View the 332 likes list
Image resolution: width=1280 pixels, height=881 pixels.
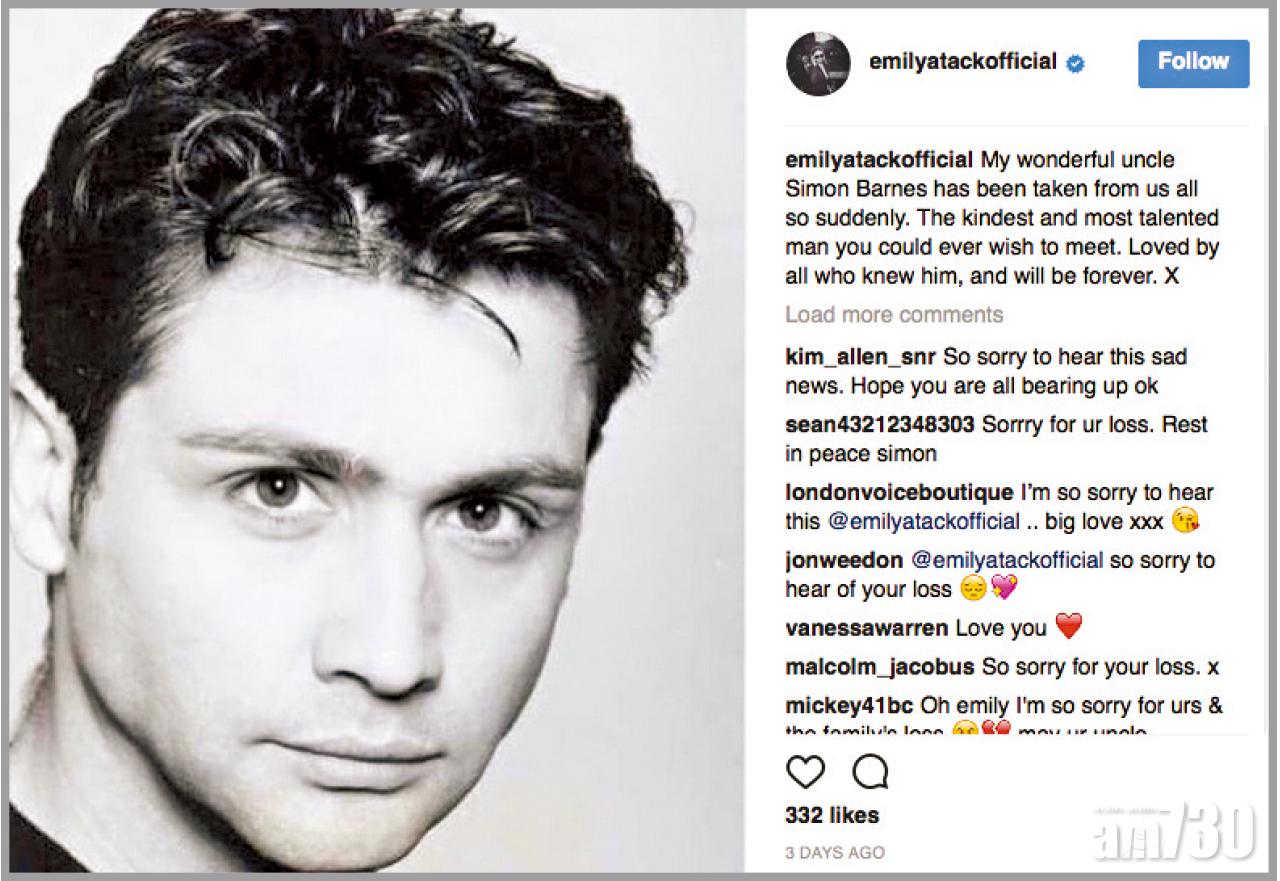pyautogui.click(x=831, y=815)
